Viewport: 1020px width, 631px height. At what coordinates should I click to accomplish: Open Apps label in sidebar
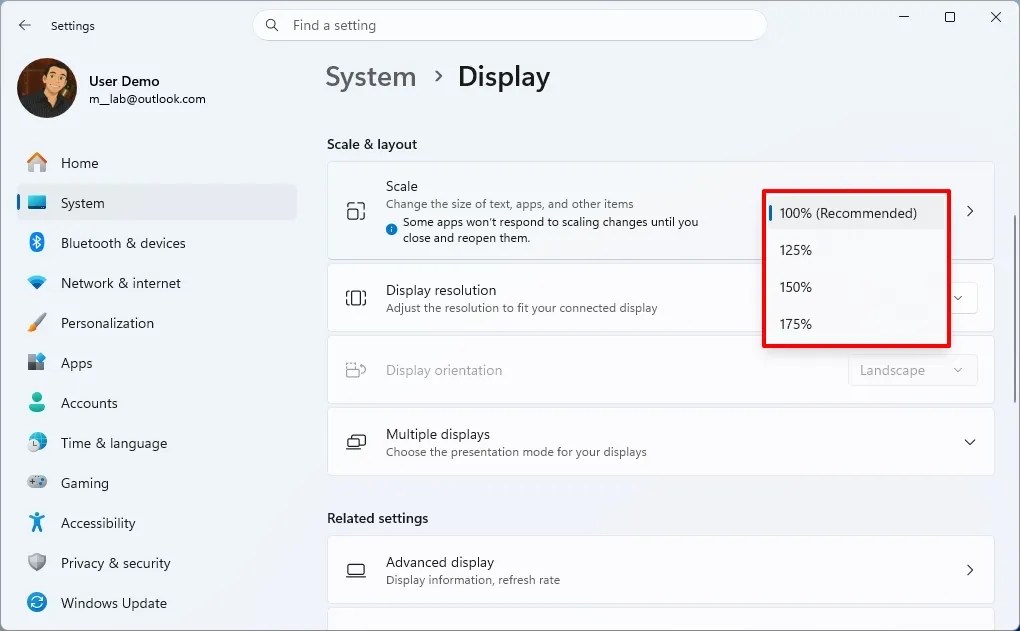pyautogui.click(x=77, y=363)
